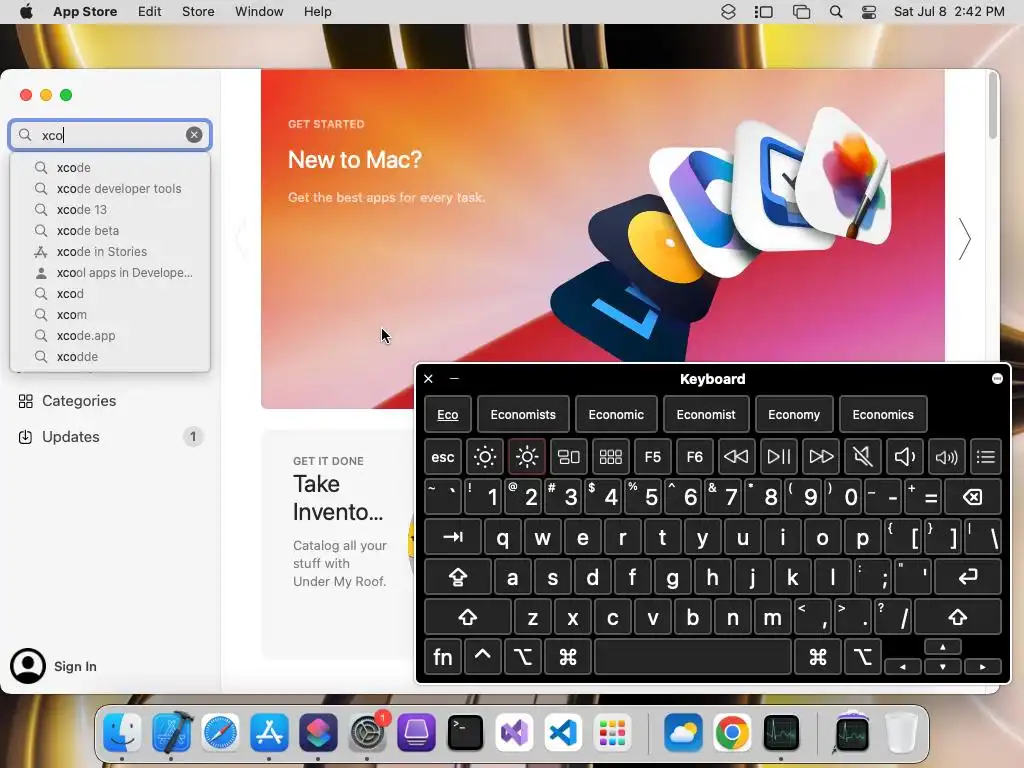Open "xcool apps in Develope..." suggestion
This screenshot has height=768, width=1024.
coord(110,272)
